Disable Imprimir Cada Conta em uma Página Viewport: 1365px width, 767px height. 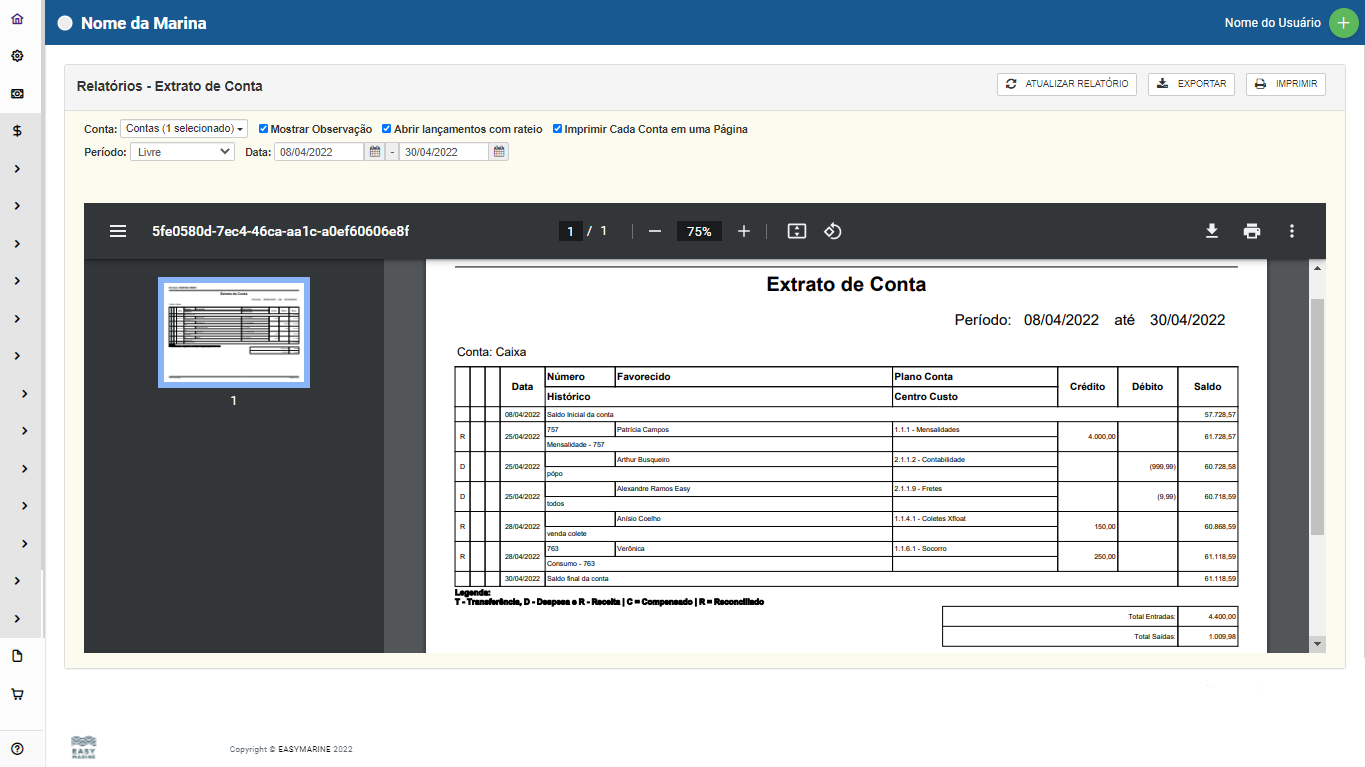pos(558,129)
